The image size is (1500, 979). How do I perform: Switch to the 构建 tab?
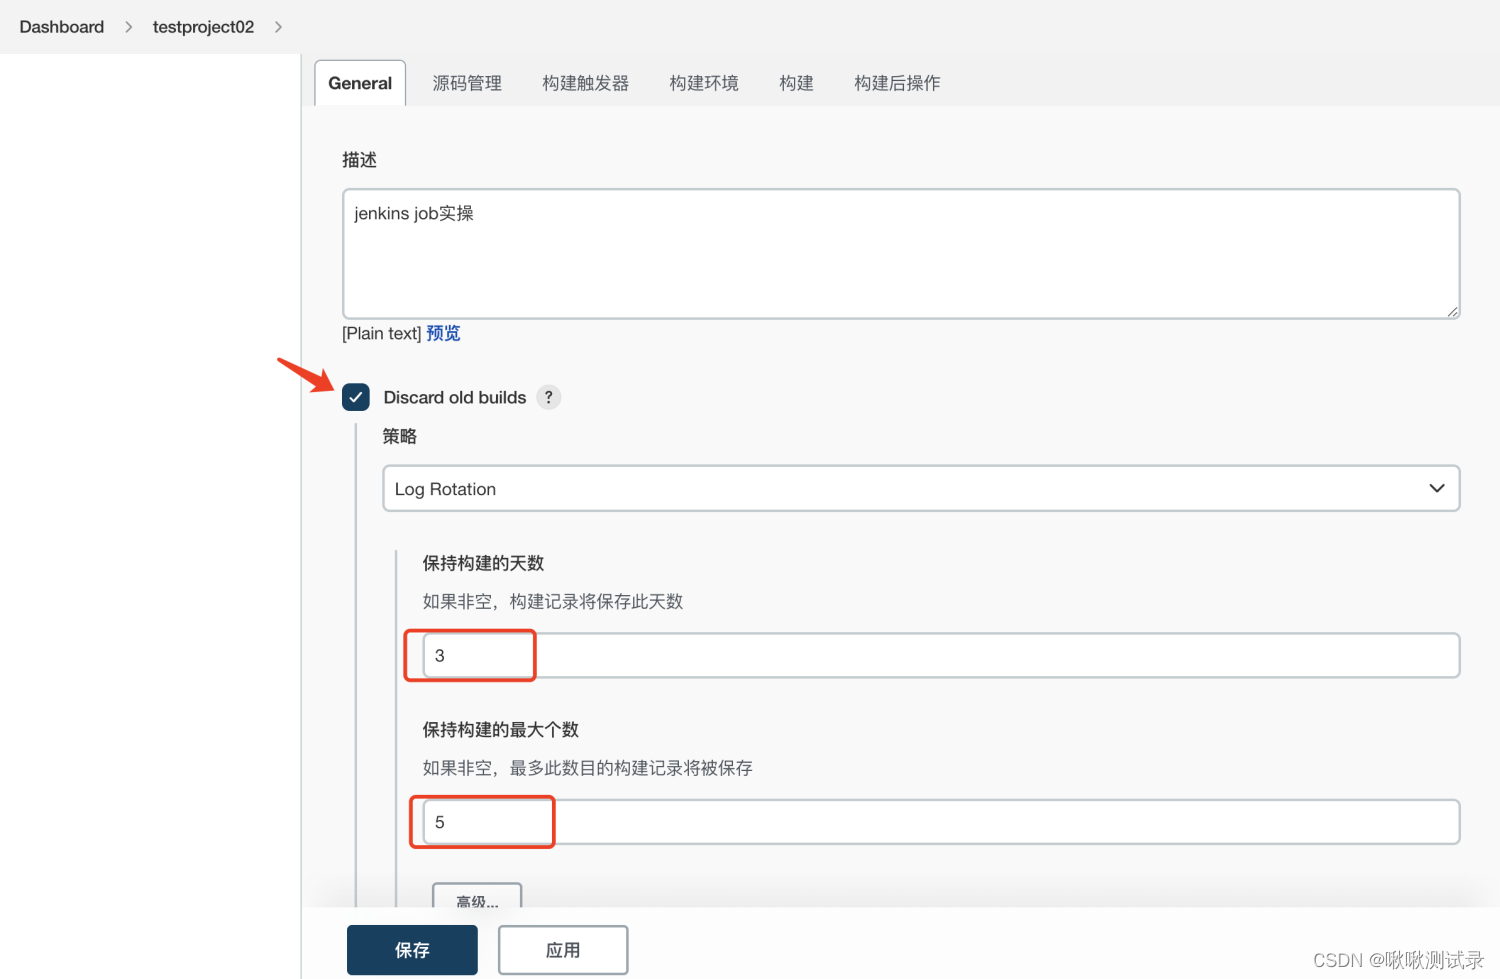pos(796,83)
